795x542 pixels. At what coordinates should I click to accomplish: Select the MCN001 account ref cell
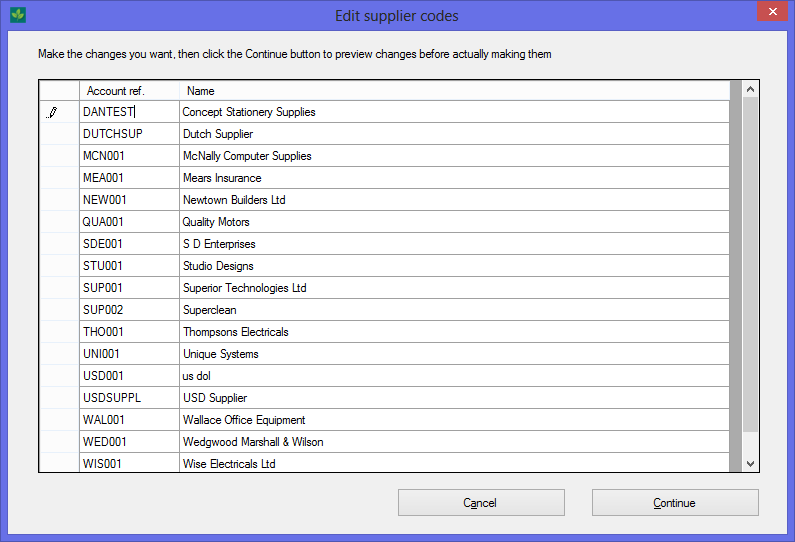coord(129,156)
